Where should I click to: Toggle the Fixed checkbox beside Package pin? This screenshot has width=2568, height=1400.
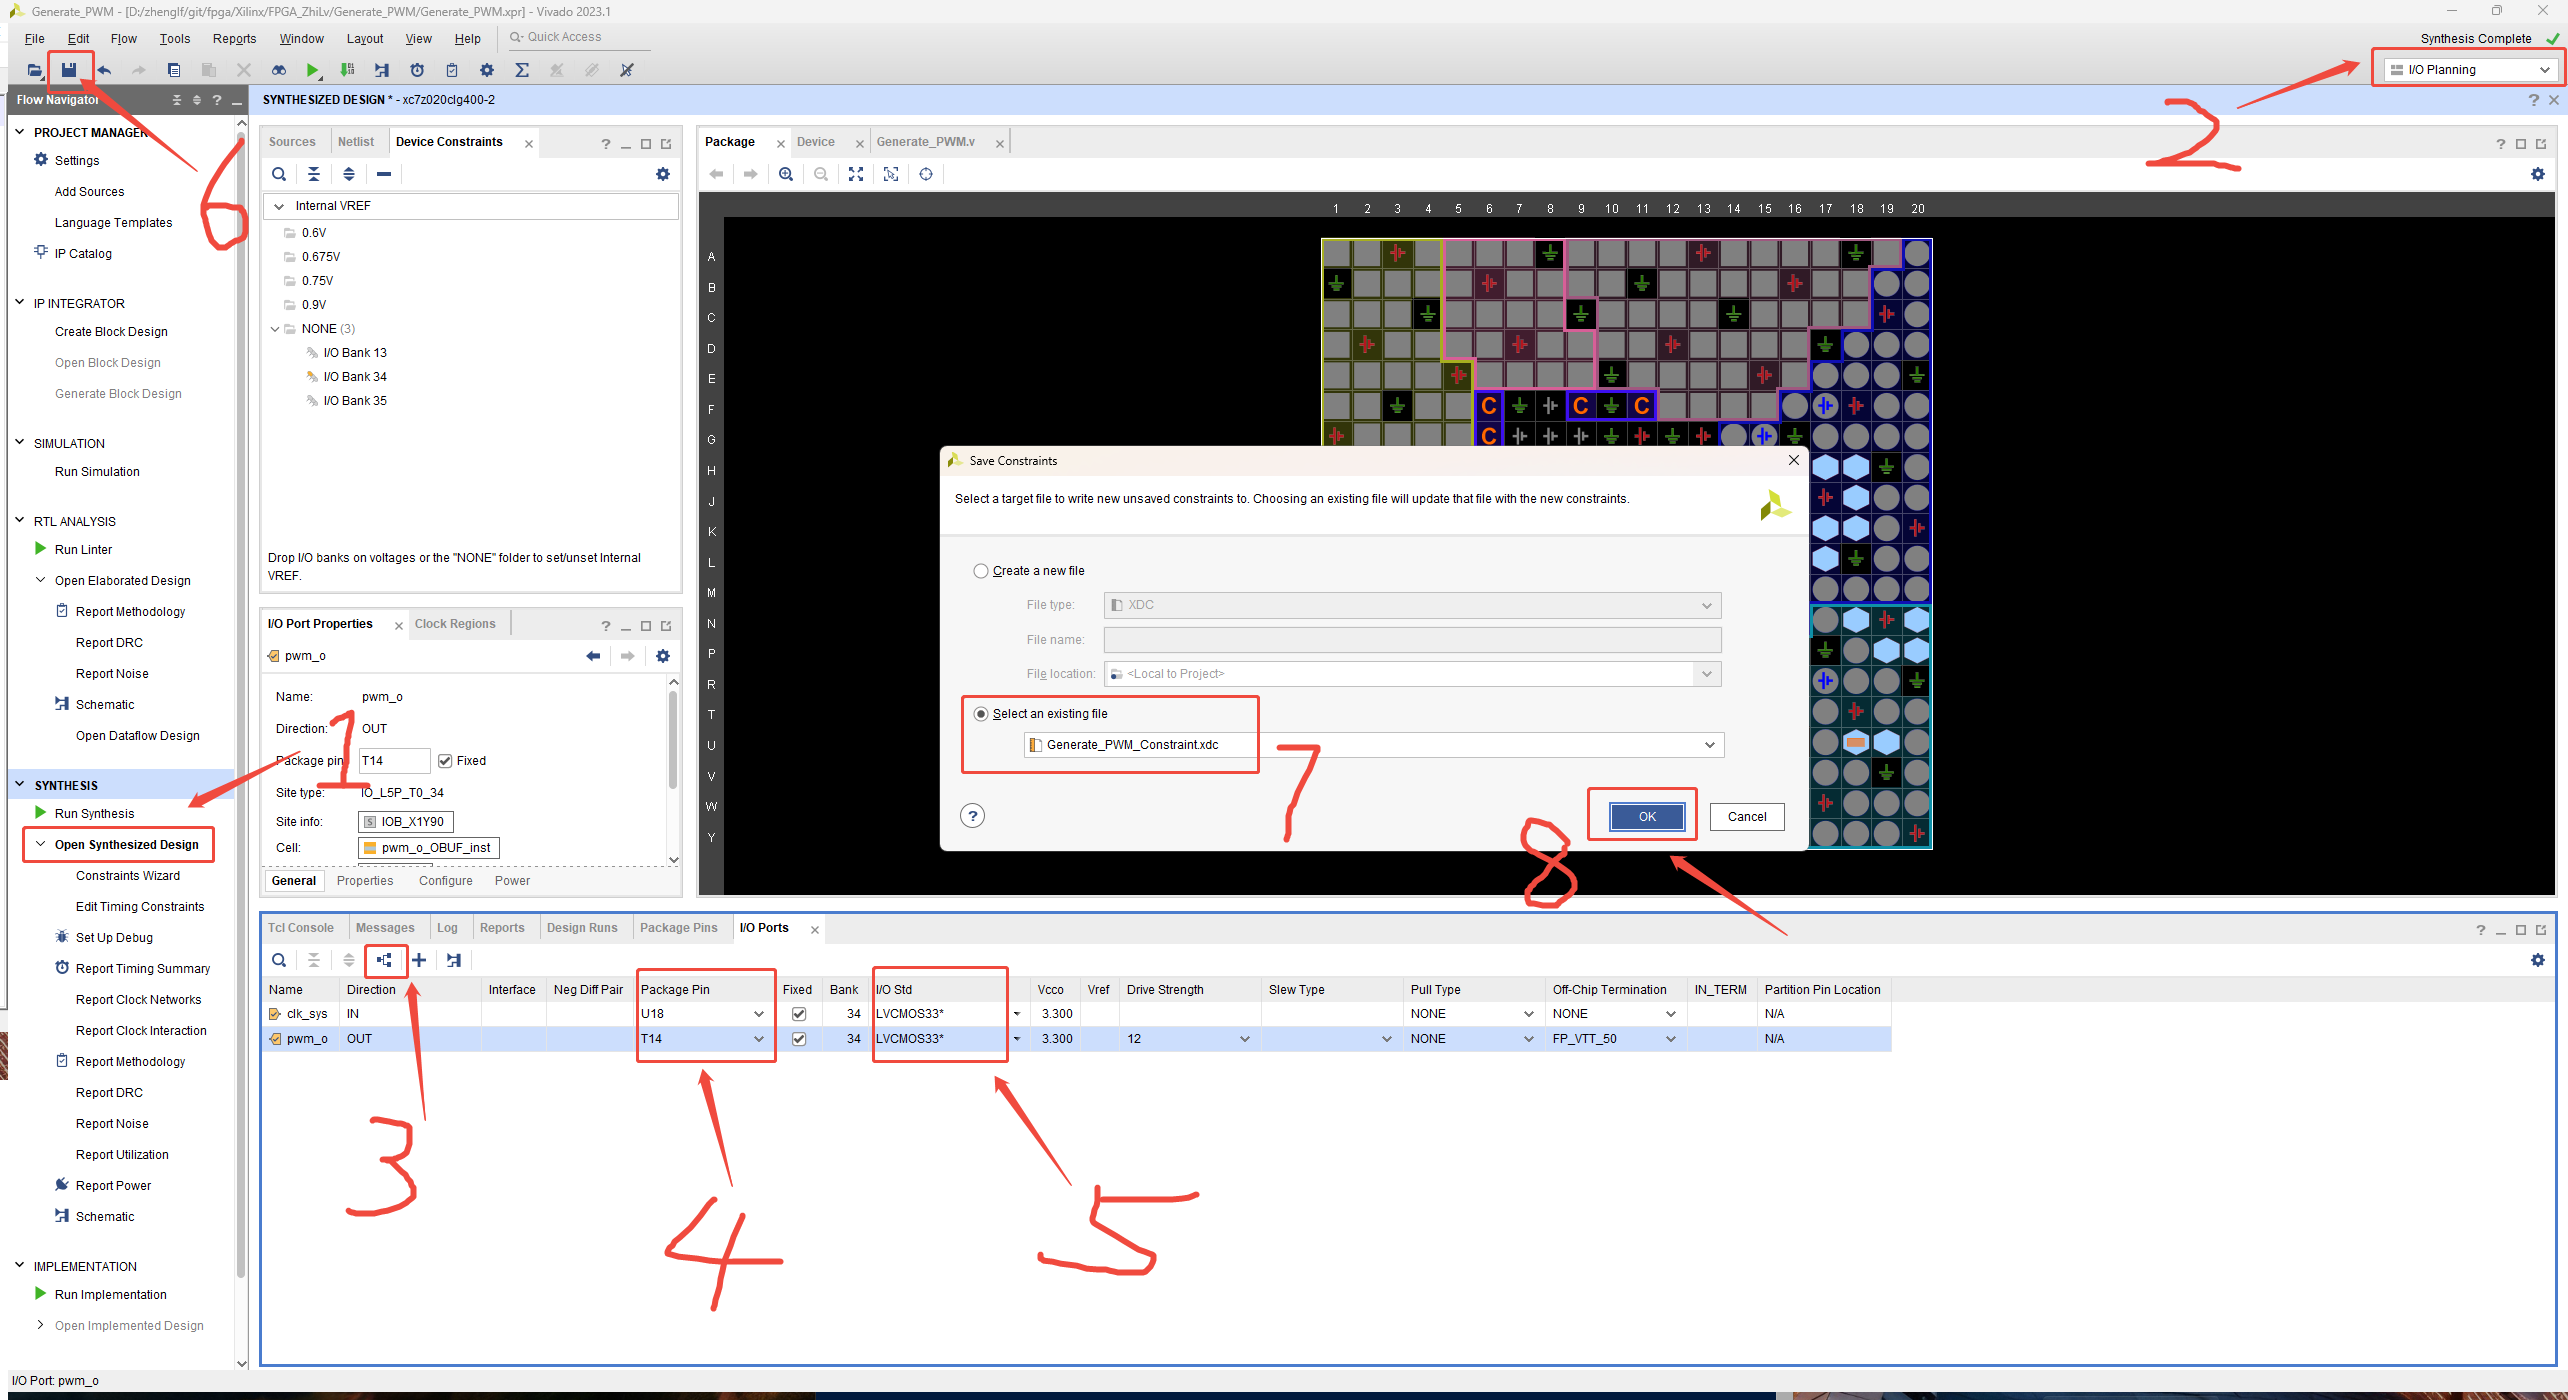click(445, 761)
